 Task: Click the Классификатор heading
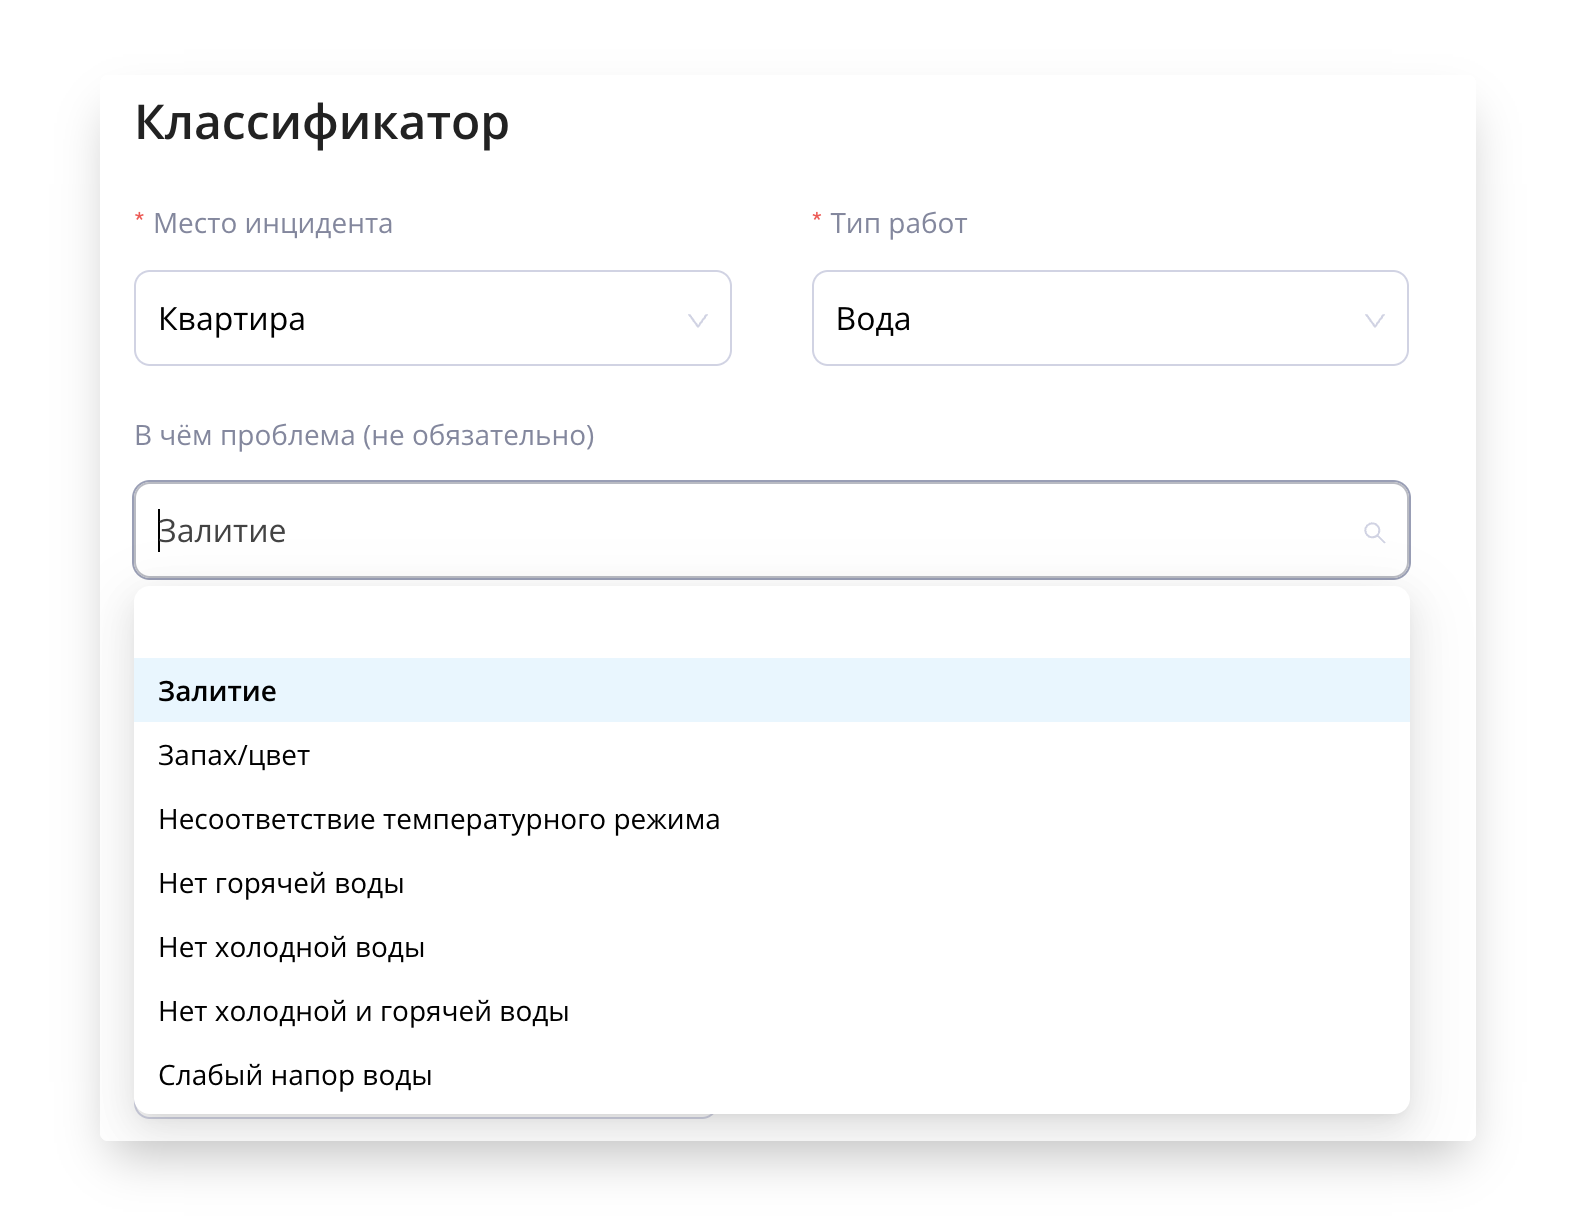click(322, 123)
